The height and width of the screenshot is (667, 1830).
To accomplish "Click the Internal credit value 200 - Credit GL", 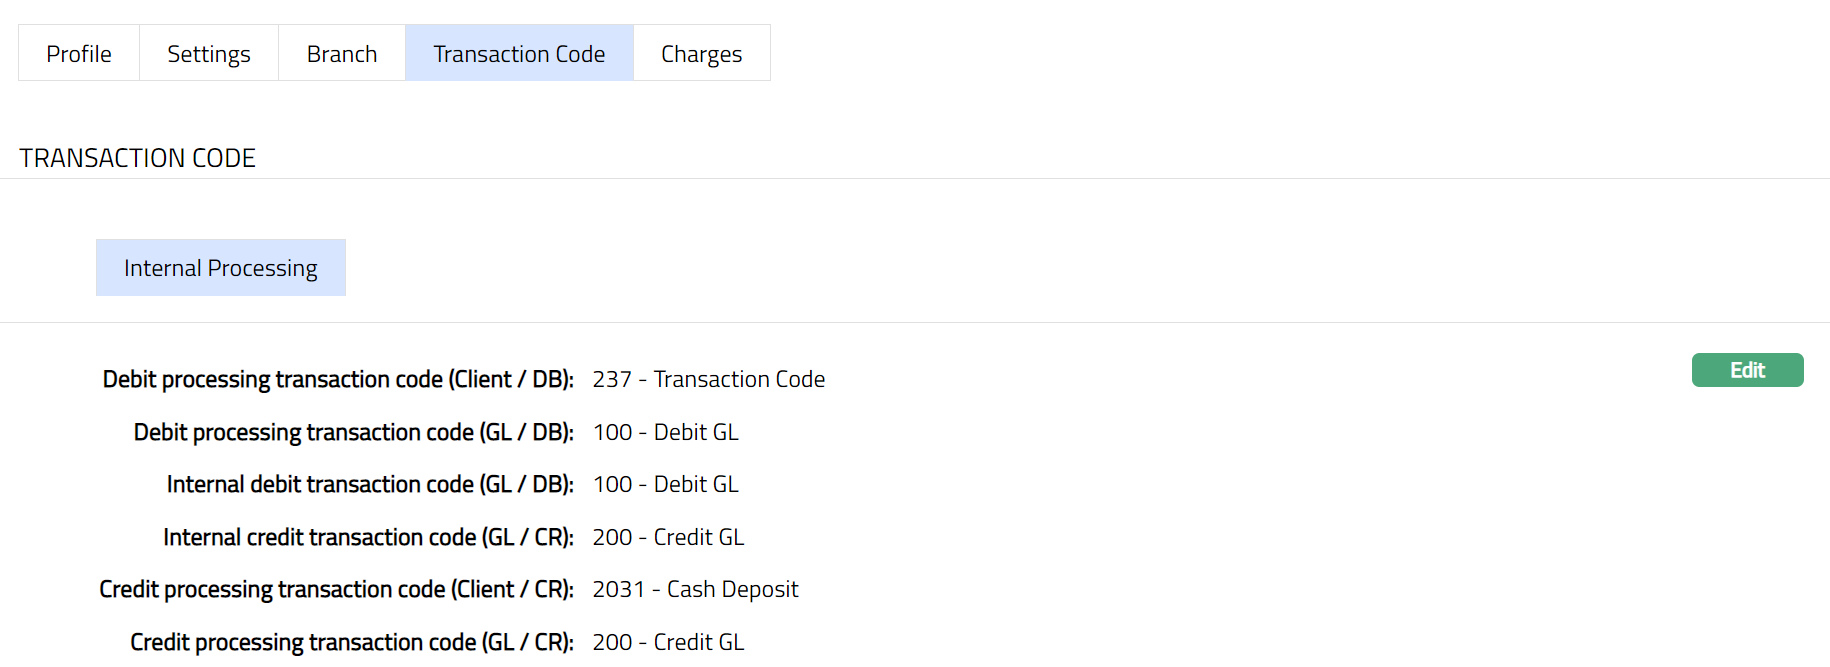I will (x=668, y=538).
